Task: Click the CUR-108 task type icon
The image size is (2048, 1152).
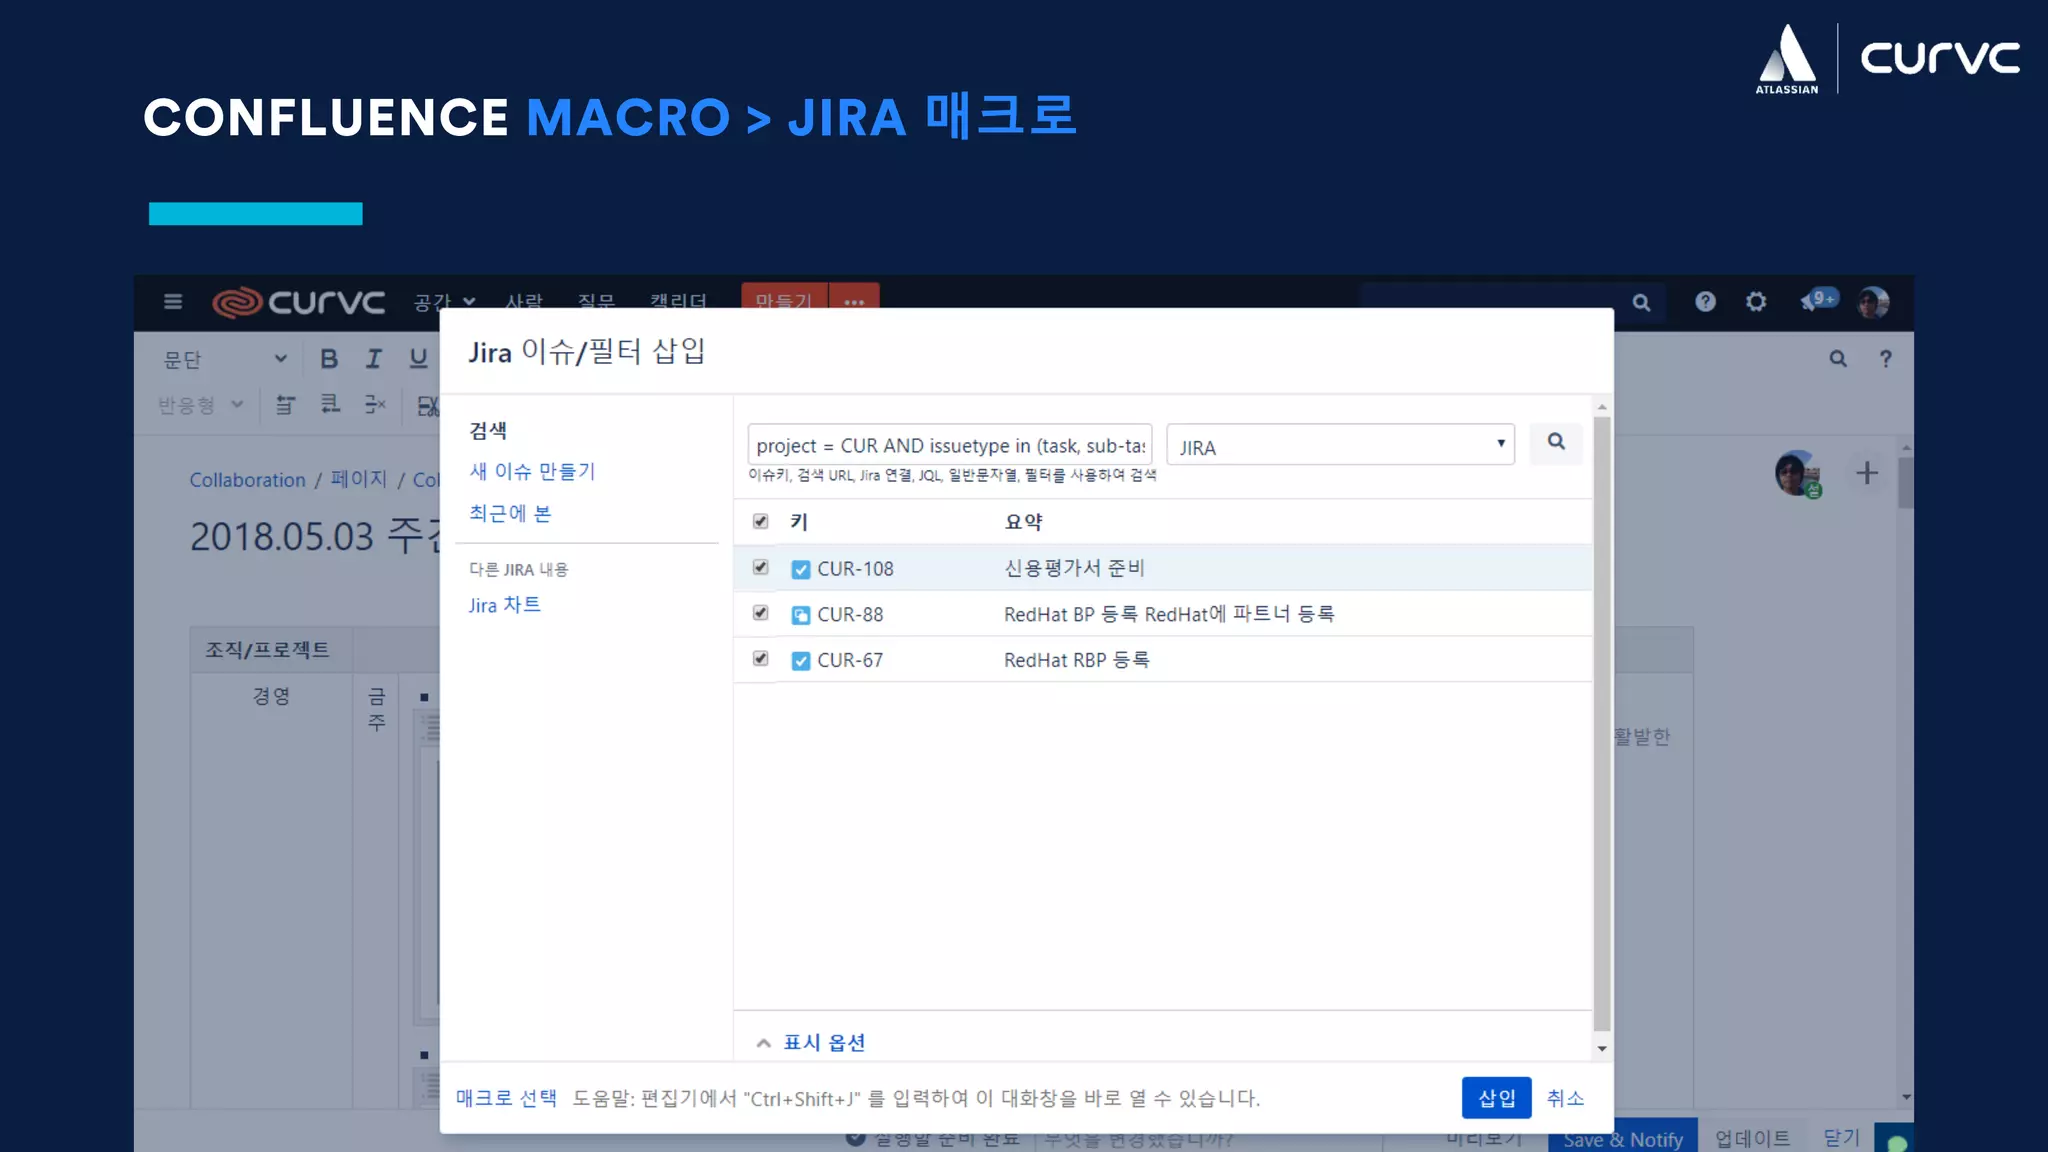Action: coord(800,569)
